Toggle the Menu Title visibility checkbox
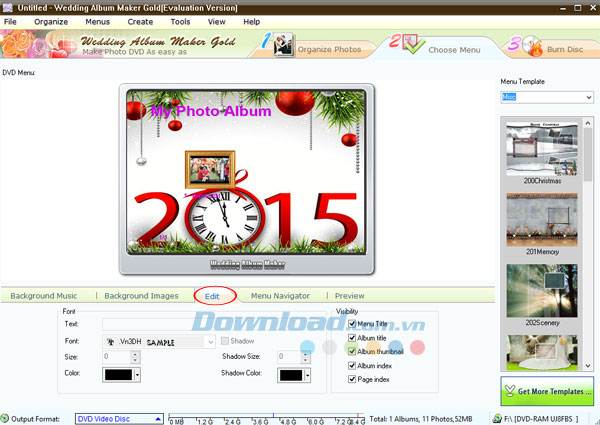Viewport: 600px width, 425px height. point(352,324)
